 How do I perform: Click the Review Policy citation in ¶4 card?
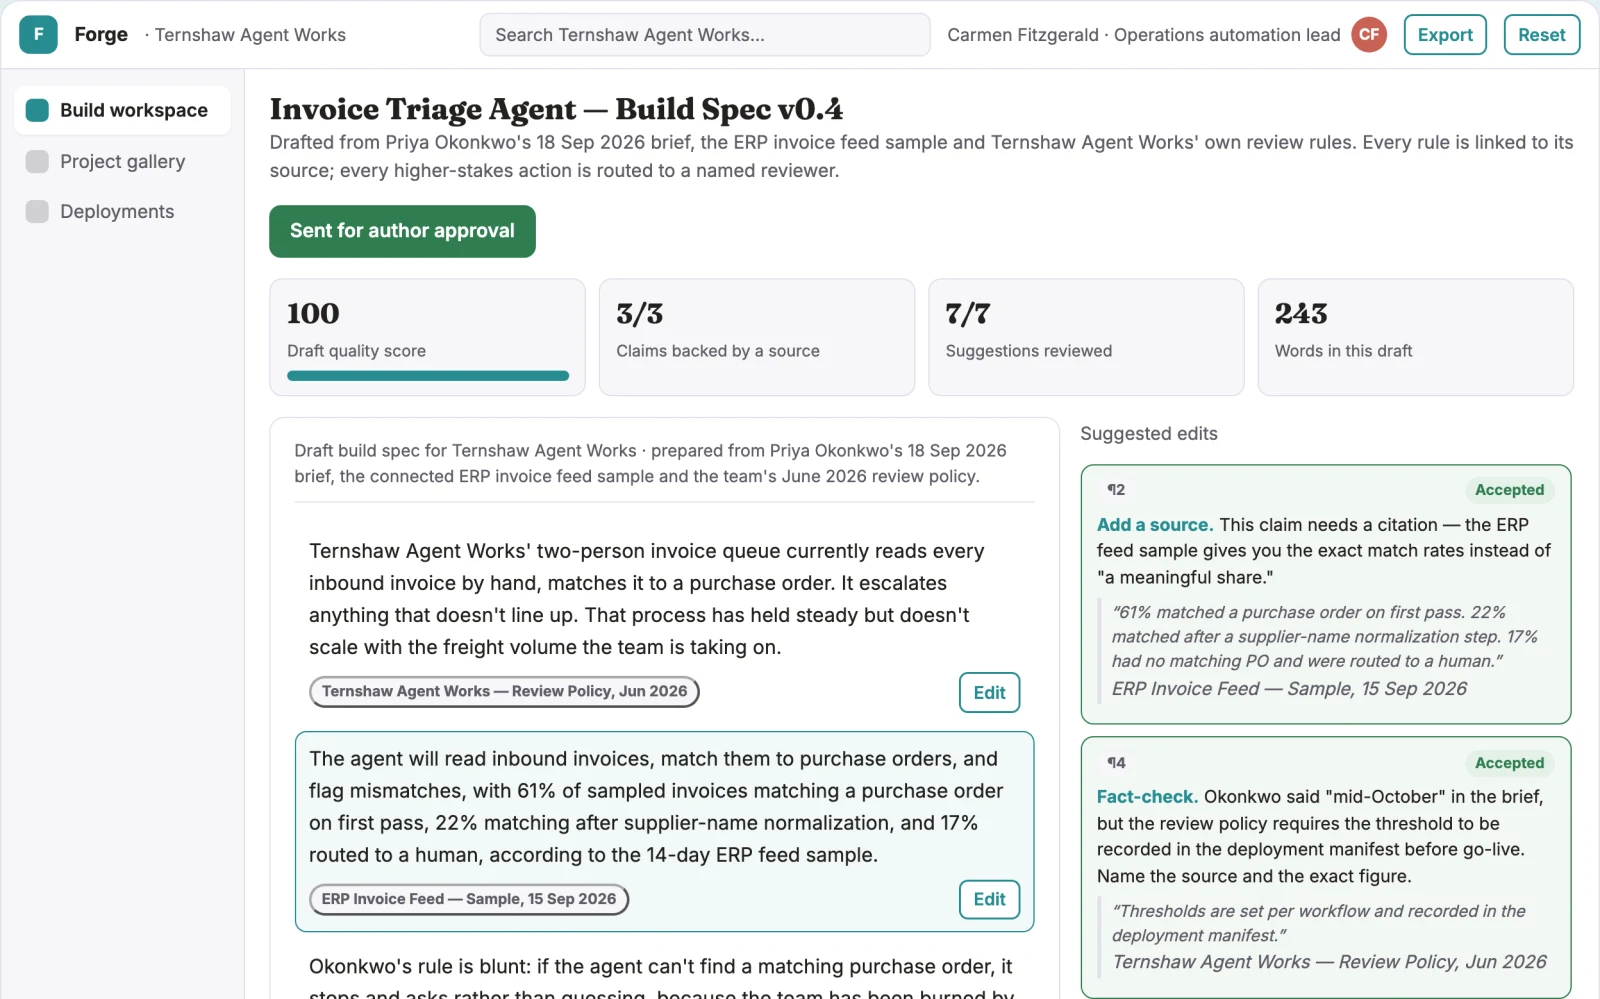[x=1329, y=962]
